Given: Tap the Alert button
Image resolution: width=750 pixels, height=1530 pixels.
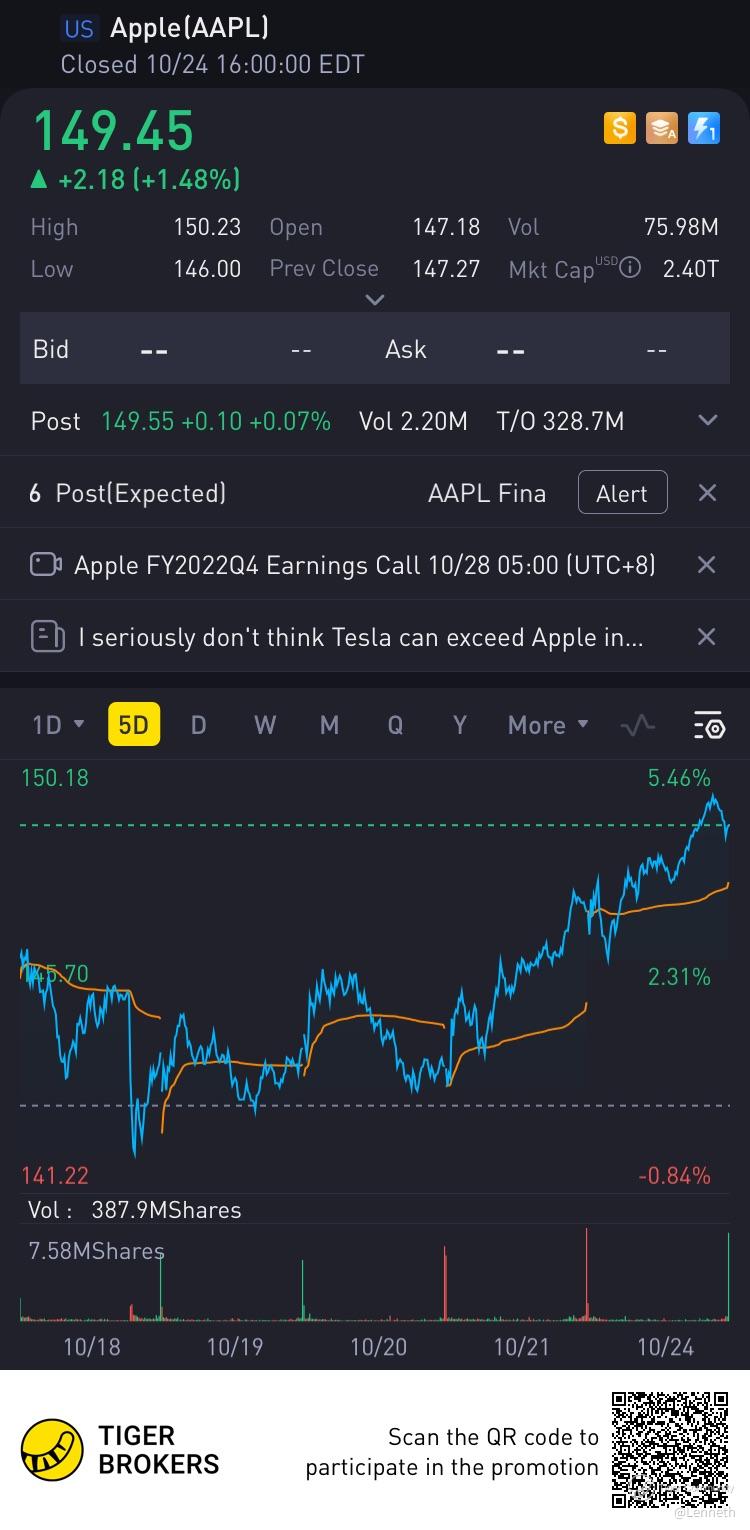Looking at the screenshot, I should point(622,493).
